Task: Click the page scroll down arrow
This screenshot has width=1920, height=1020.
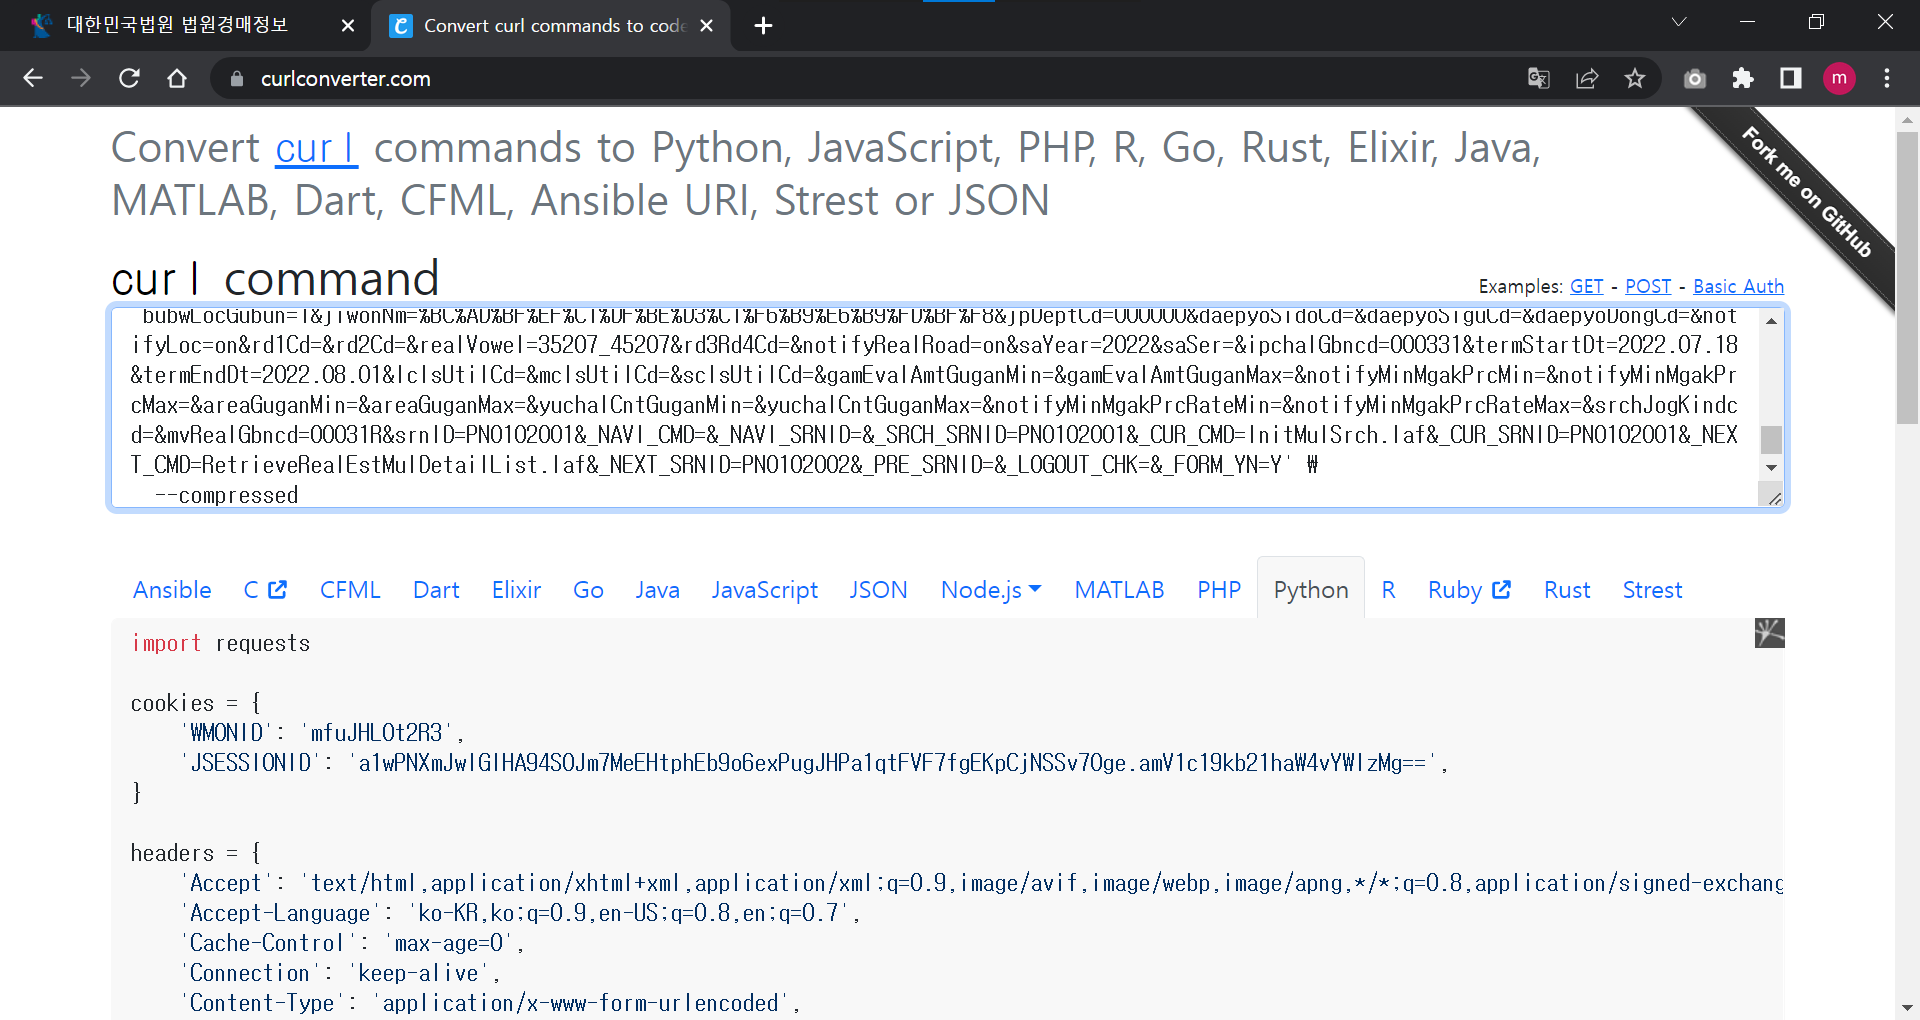Action: click(1907, 1008)
